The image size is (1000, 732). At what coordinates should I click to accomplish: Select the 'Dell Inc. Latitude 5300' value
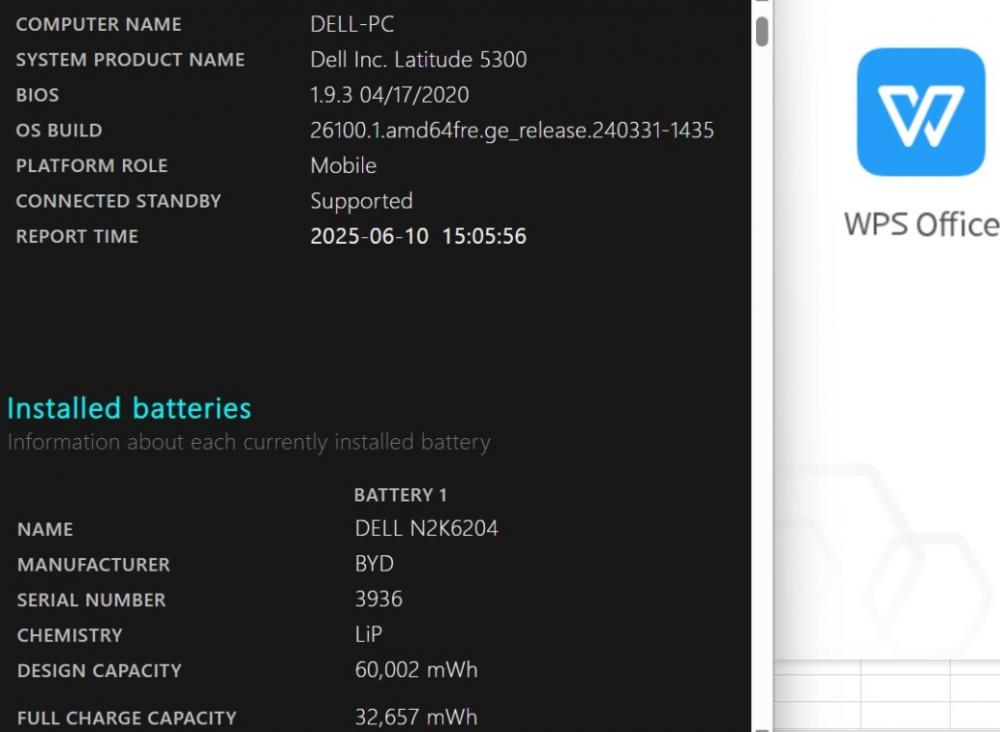pos(418,59)
